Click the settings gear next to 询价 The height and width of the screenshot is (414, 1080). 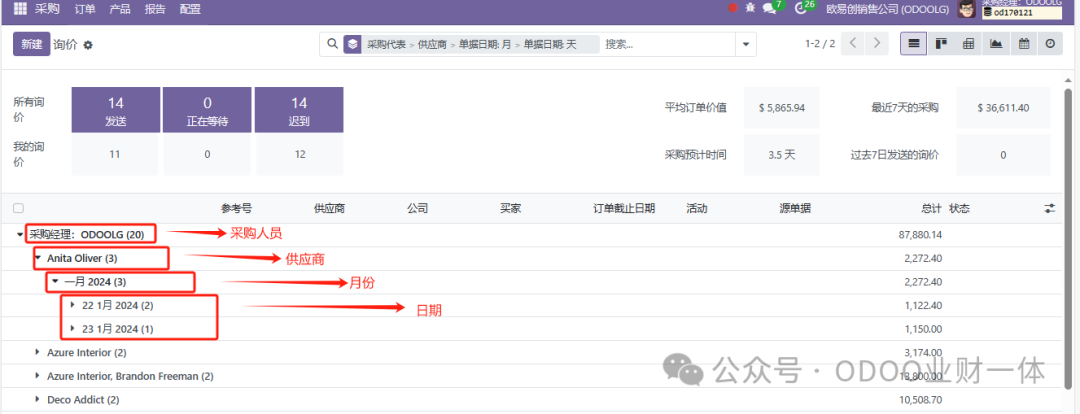[x=87, y=45]
